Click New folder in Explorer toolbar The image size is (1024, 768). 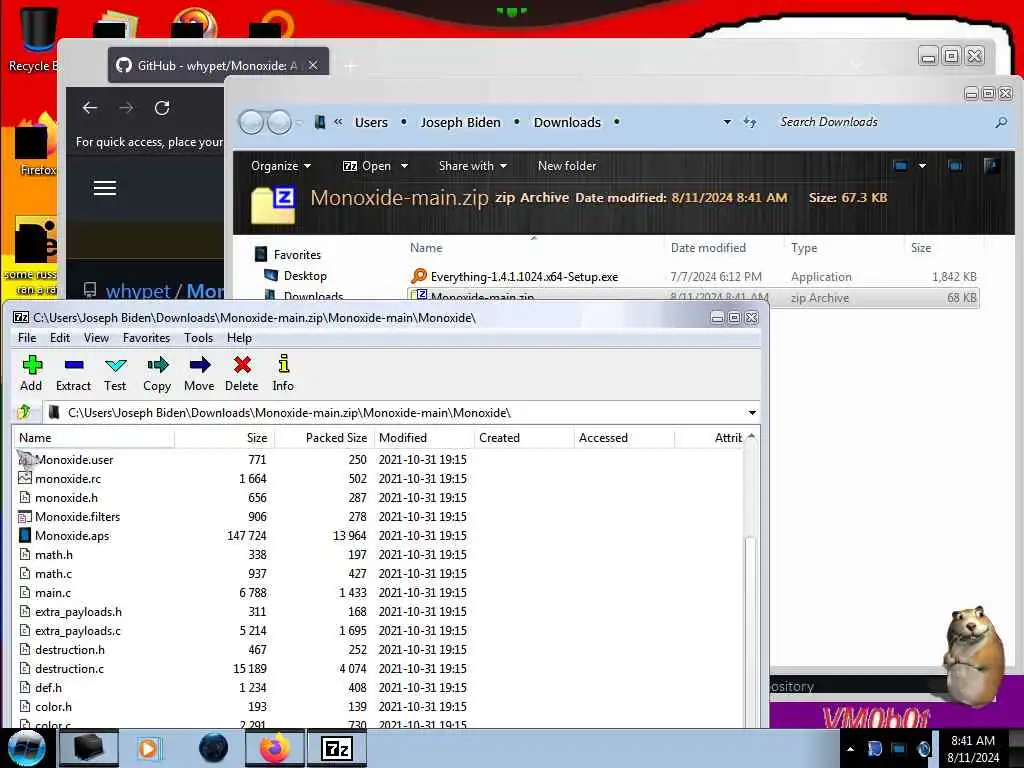coord(567,166)
